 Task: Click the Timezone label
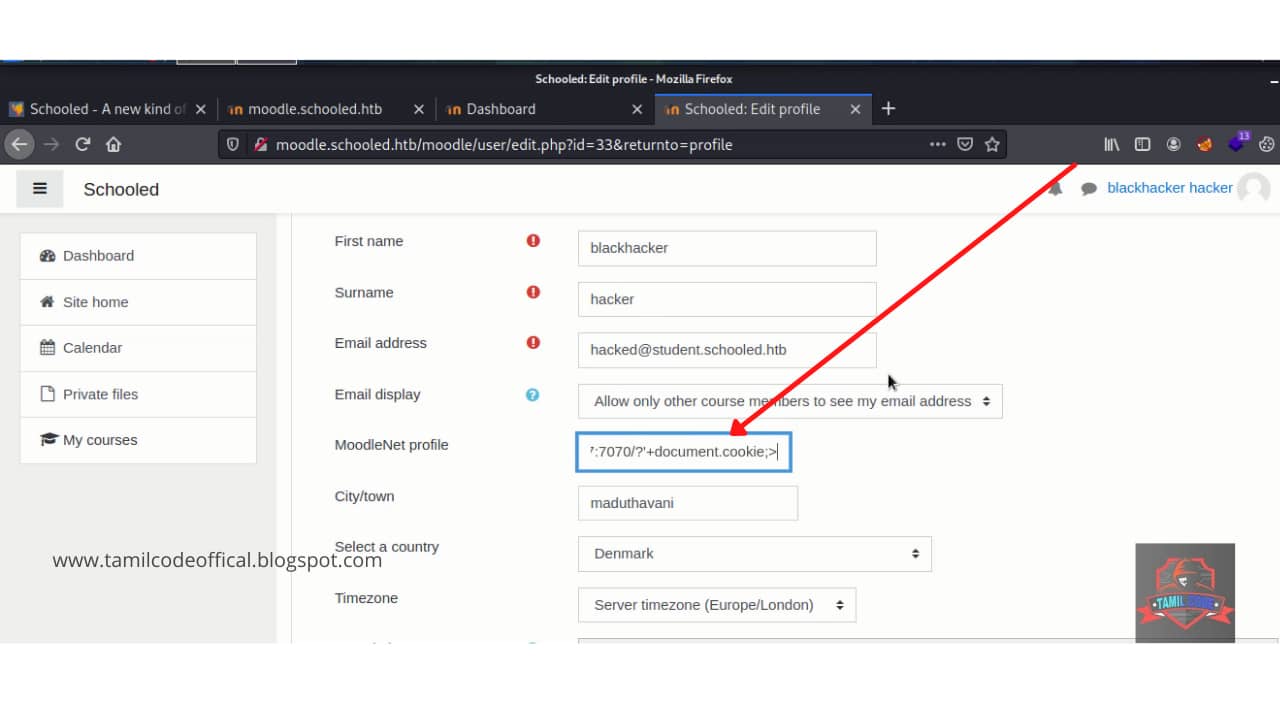(x=366, y=598)
